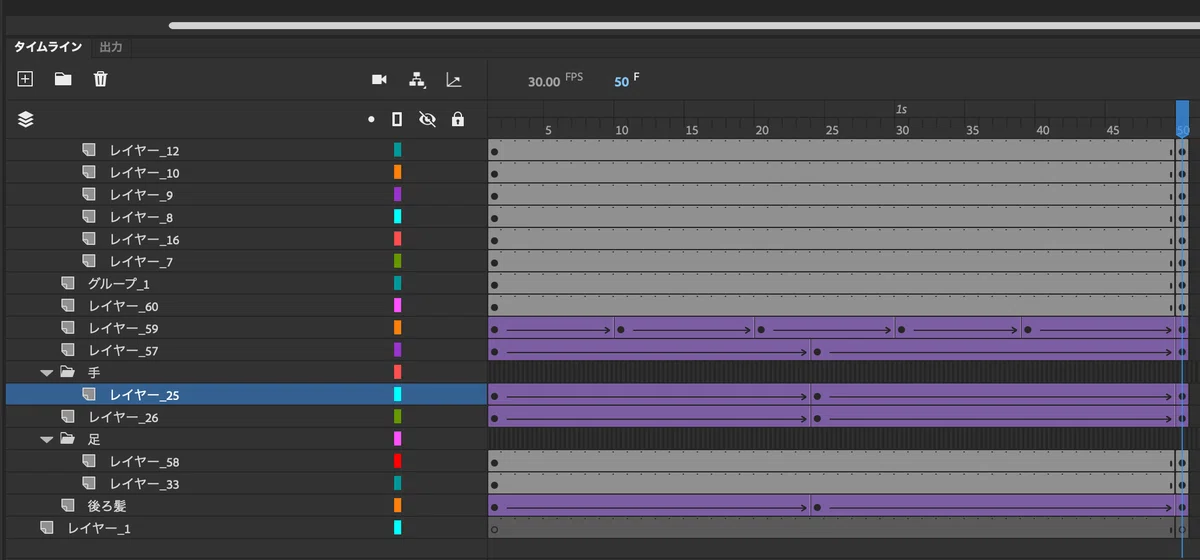Viewport: 1200px width, 560px height.
Task: Select first keyframe of レイヤー_12
Action: click(495, 150)
